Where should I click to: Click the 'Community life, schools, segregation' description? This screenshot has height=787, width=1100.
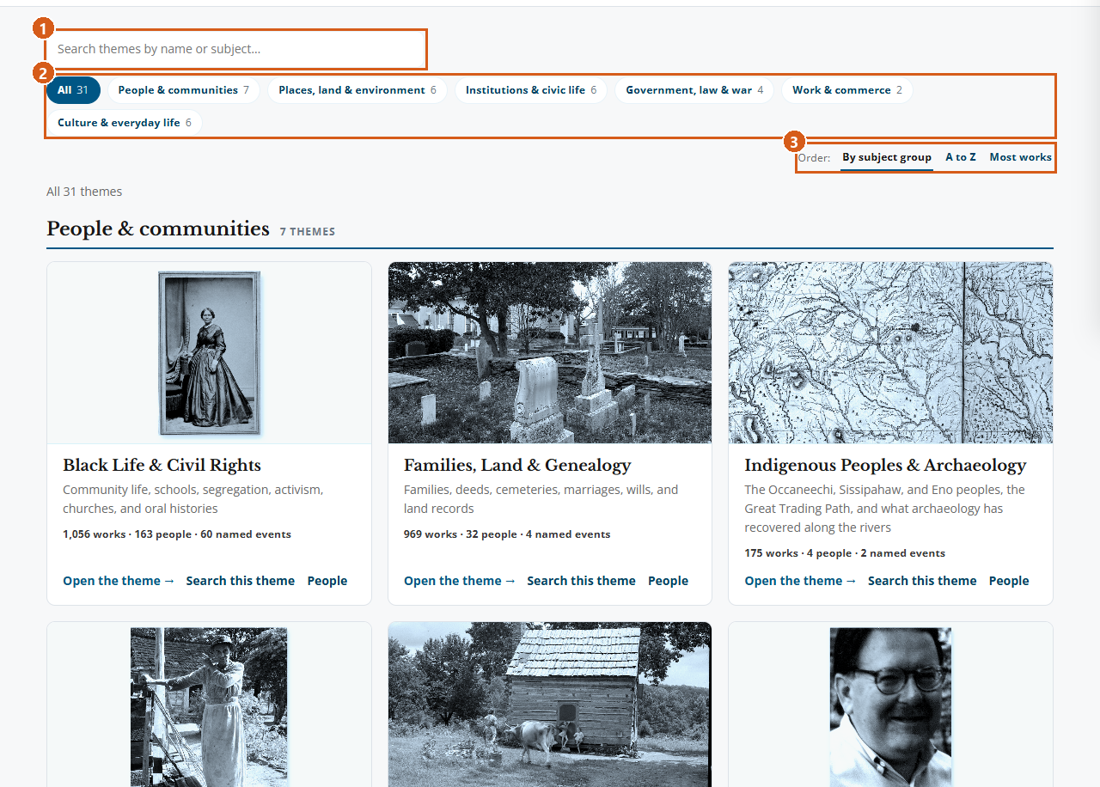point(193,499)
